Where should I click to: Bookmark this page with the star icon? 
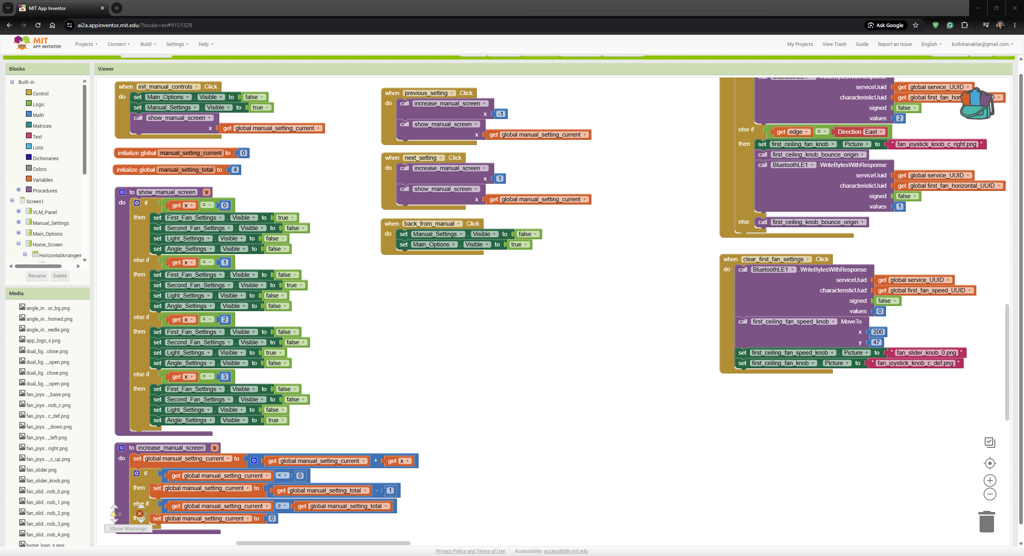pos(916,25)
